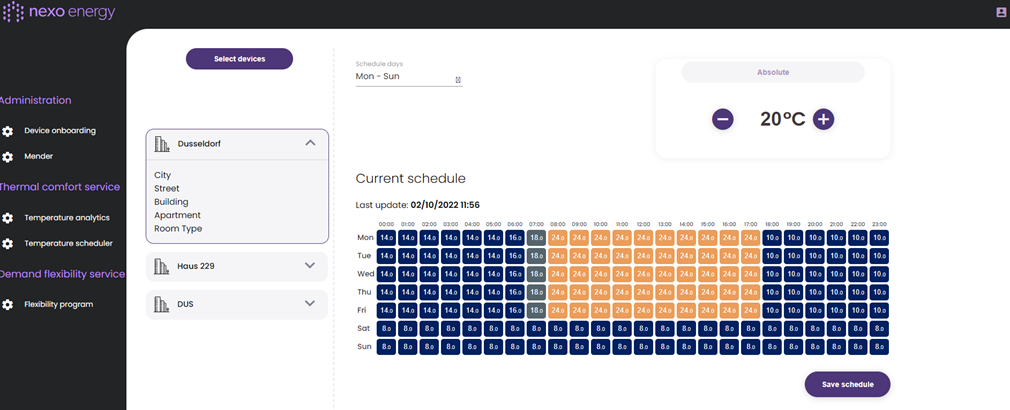Click the Select devices button

(x=239, y=59)
